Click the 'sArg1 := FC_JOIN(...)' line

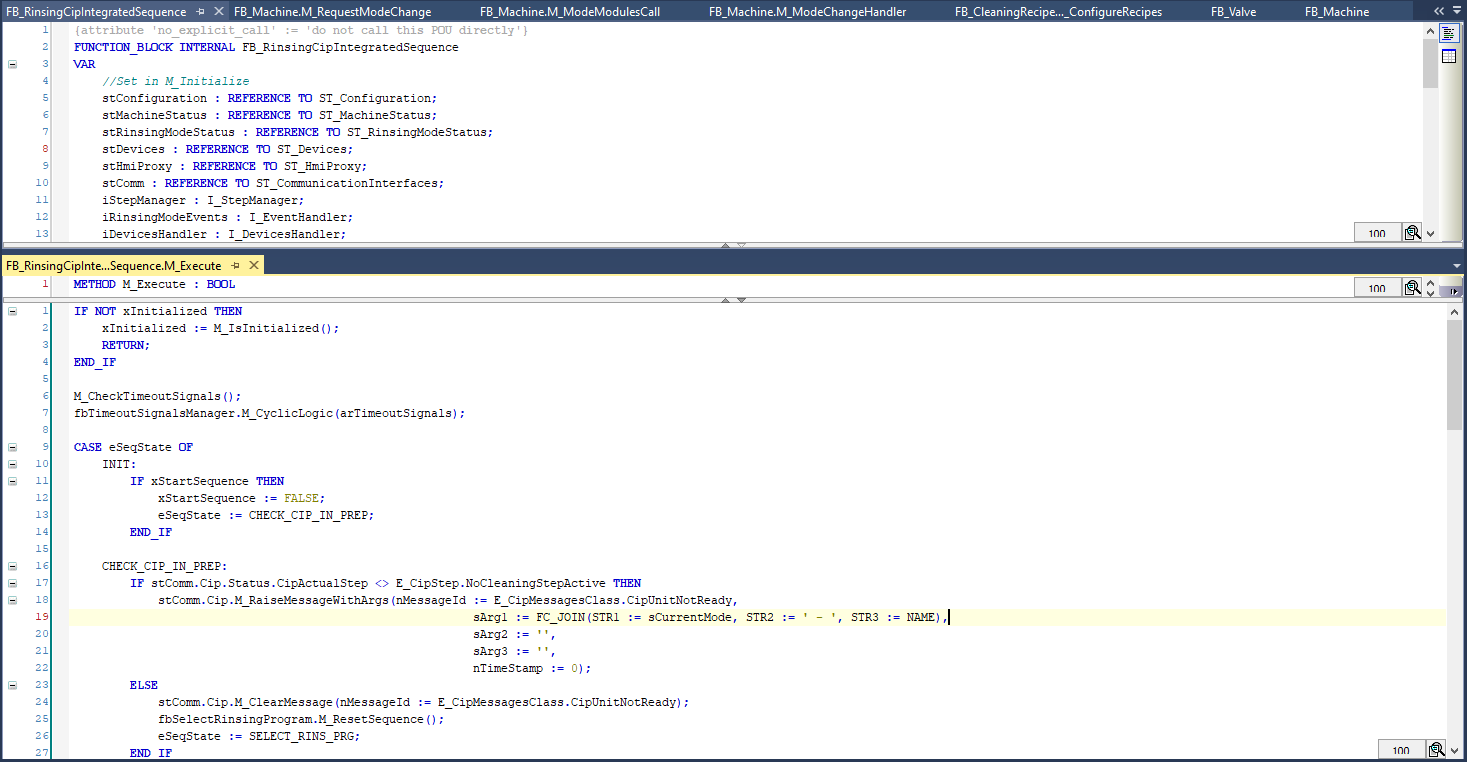tap(710, 617)
